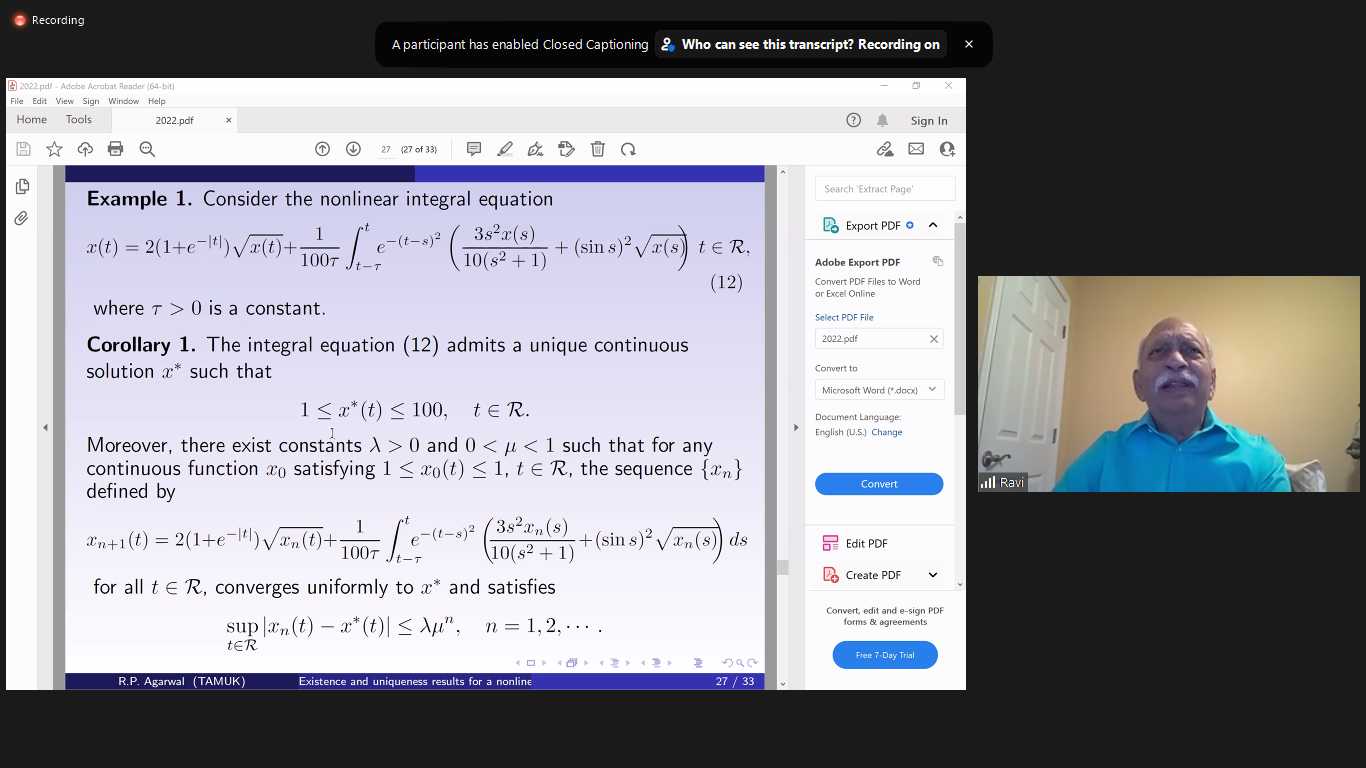Select the highlighter pen tool

(505, 149)
